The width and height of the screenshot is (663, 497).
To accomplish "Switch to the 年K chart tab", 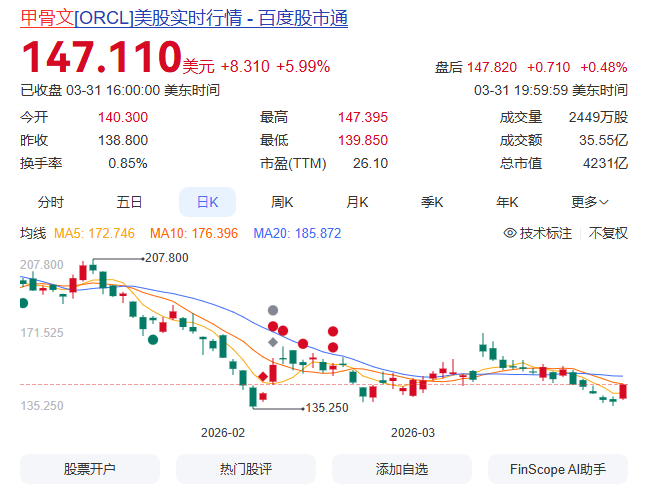I will click(507, 202).
